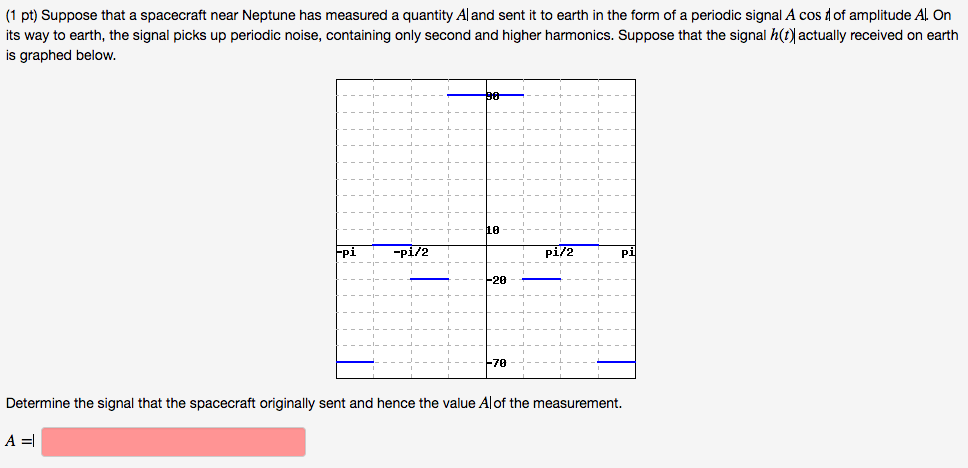The image size is (968, 468).
Task: Click the h(t) expression in the problem text
Action: coord(778,35)
